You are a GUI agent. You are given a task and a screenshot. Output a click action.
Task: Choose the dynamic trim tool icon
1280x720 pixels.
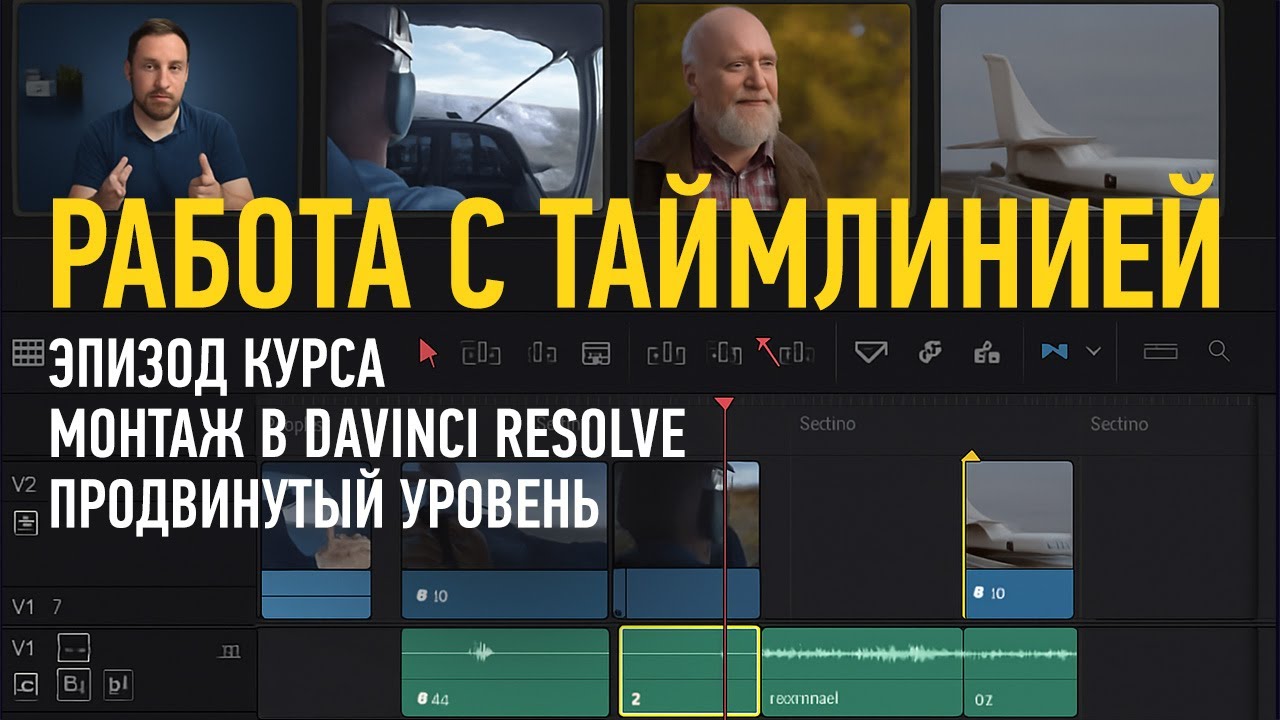(x=541, y=353)
